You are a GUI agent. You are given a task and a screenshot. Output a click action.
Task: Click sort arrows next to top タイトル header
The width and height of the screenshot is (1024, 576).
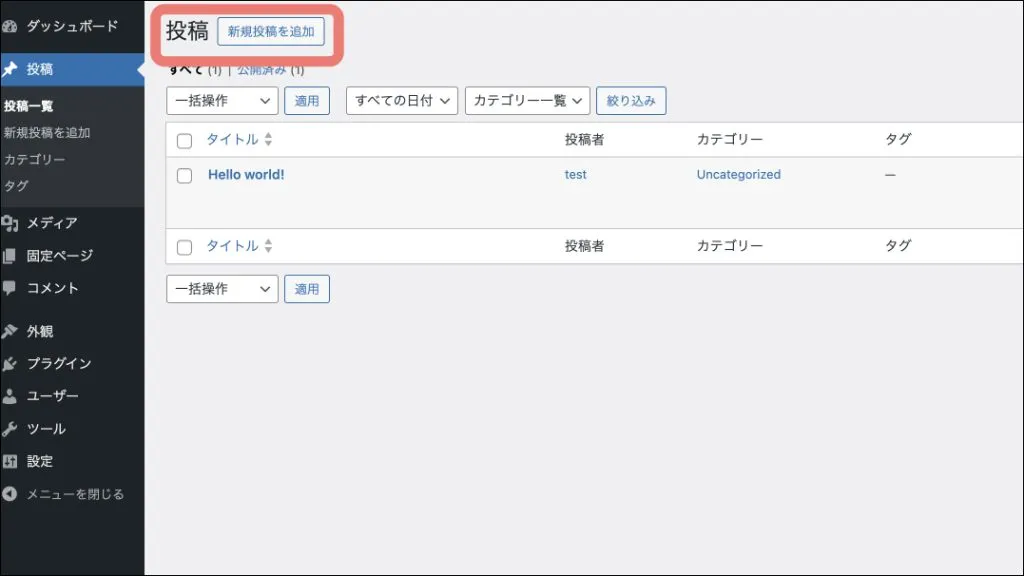pyautogui.click(x=268, y=139)
